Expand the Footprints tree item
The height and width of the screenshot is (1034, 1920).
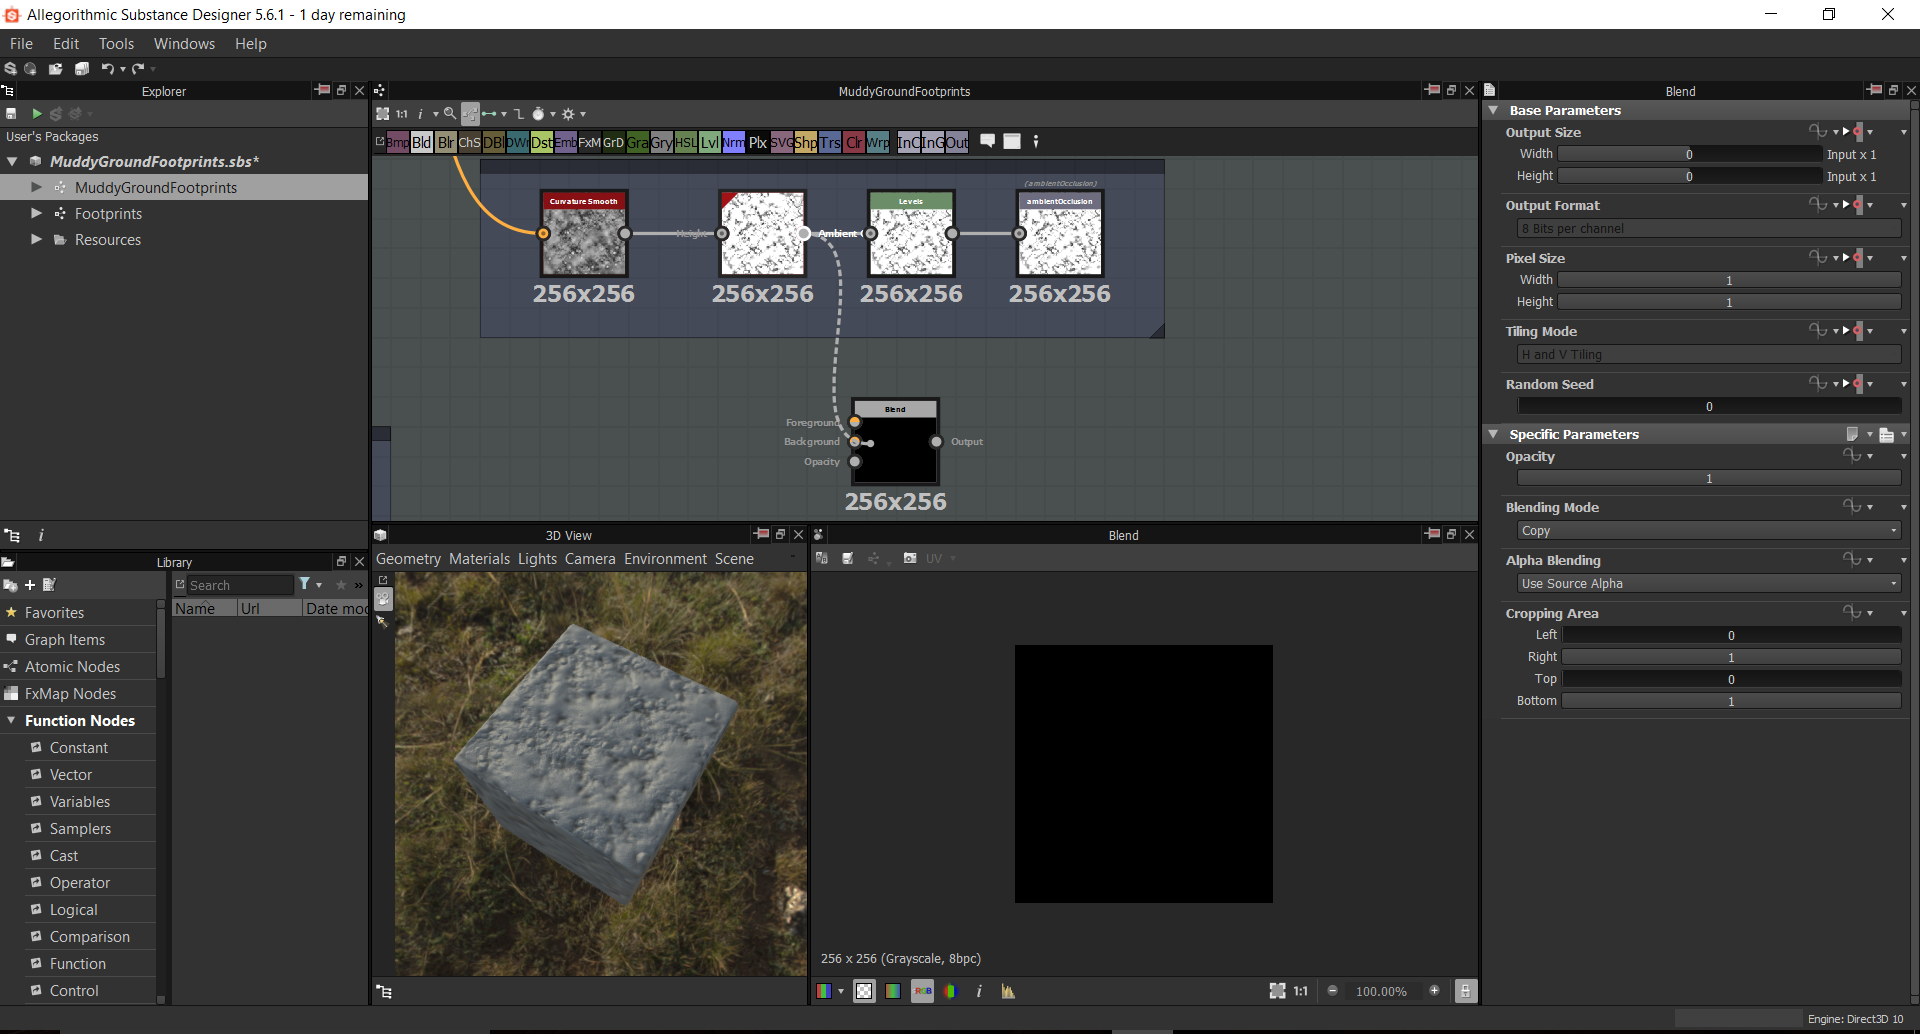[37, 213]
